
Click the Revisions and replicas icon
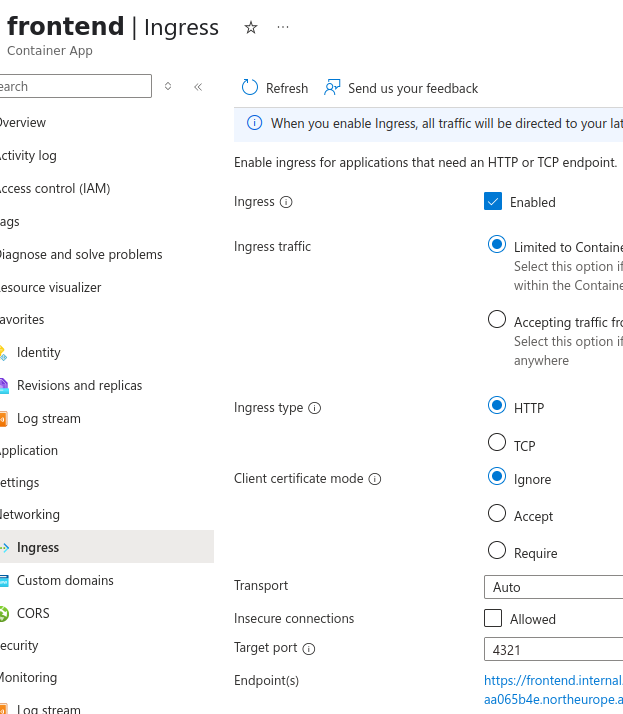pos(4,386)
